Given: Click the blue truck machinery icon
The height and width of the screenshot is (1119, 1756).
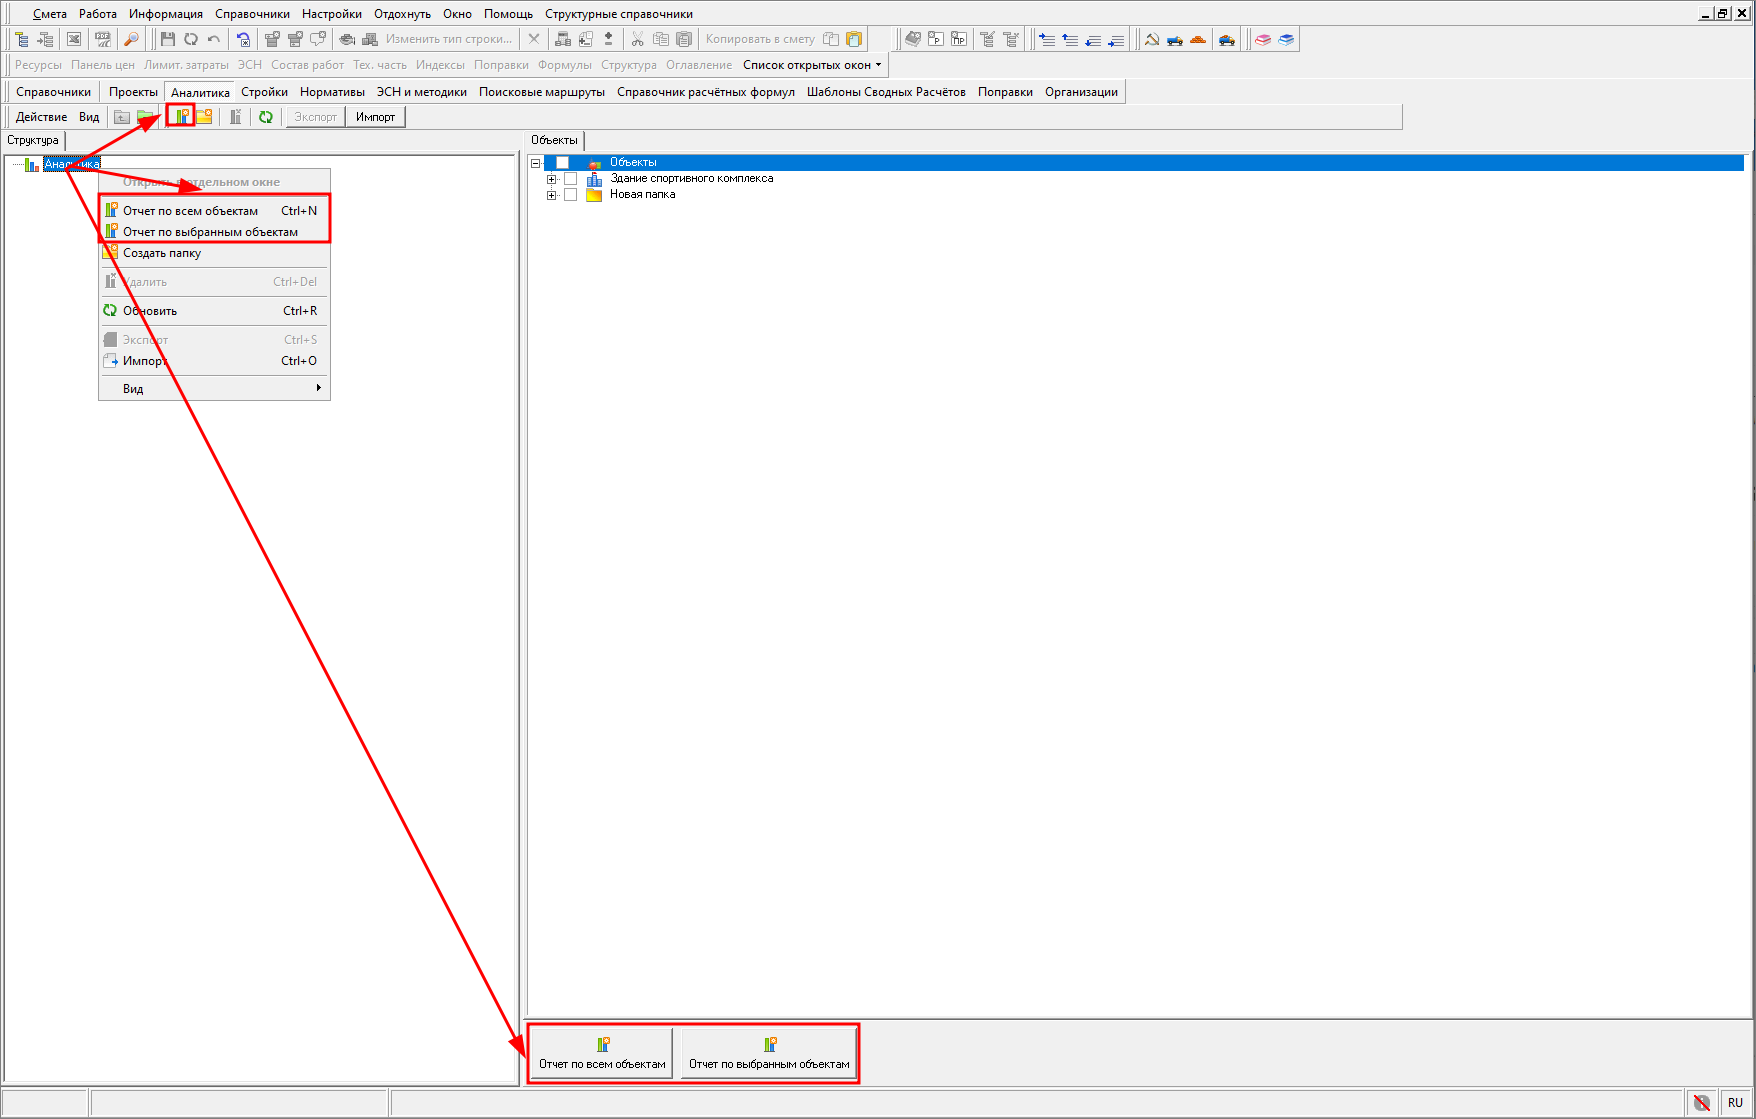Looking at the screenshot, I should tap(1175, 40).
